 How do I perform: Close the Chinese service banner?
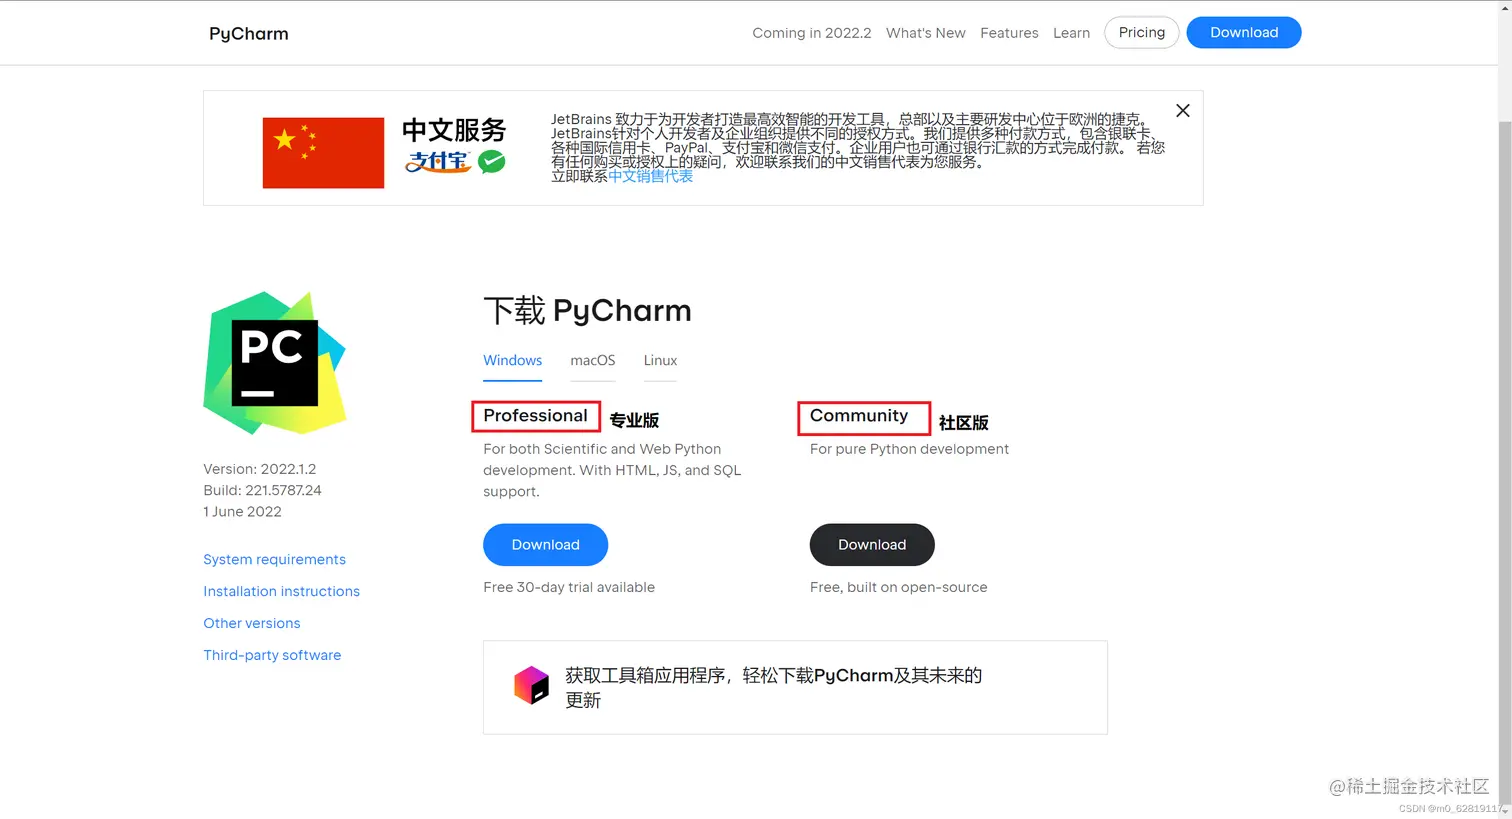point(1182,111)
